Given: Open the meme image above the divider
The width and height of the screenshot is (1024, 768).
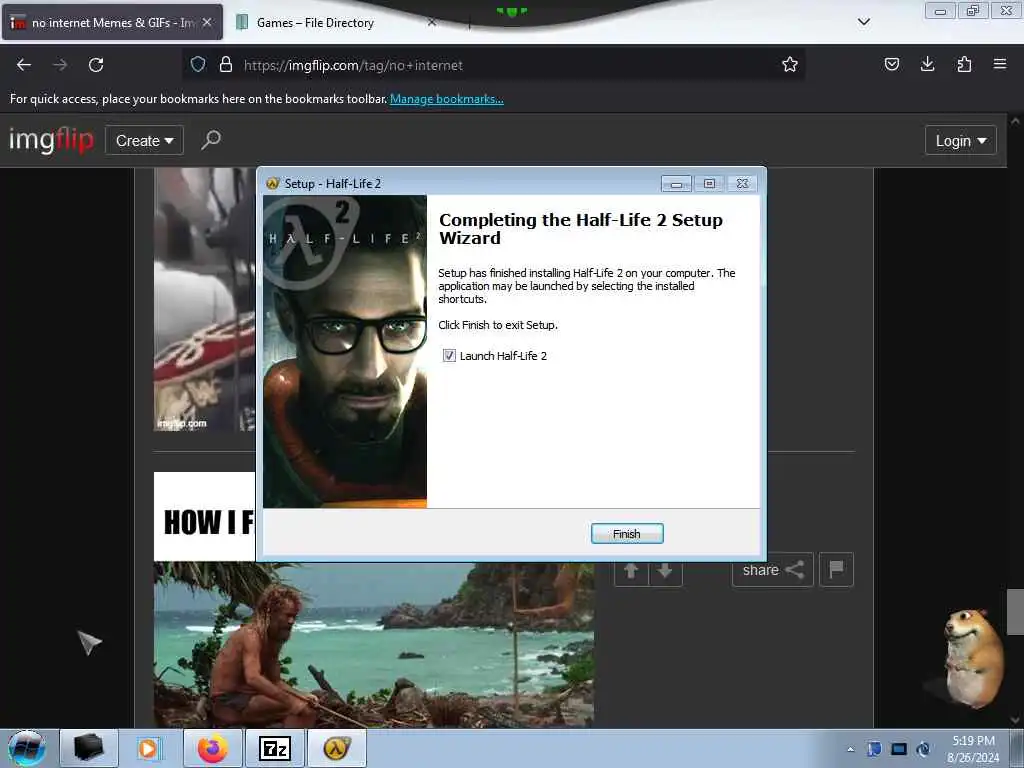Looking at the screenshot, I should [204, 299].
